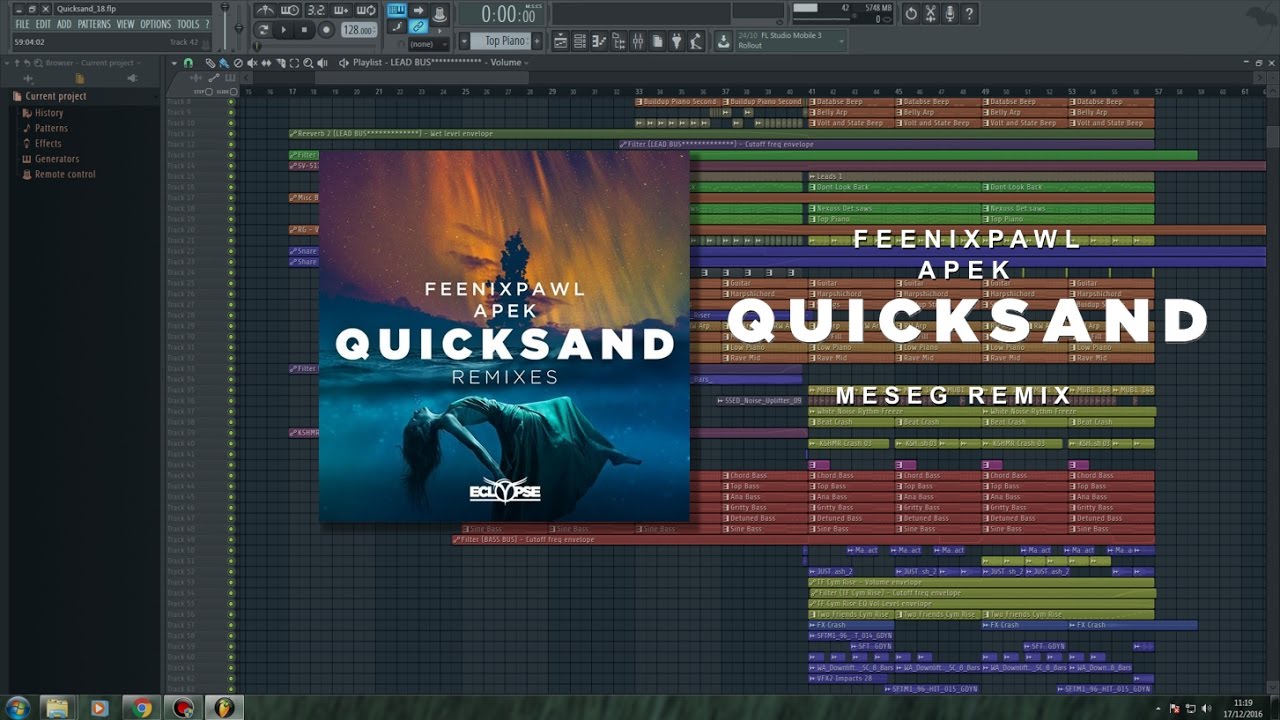Open the Mixer window icon
The image size is (1280, 720).
tap(638, 41)
